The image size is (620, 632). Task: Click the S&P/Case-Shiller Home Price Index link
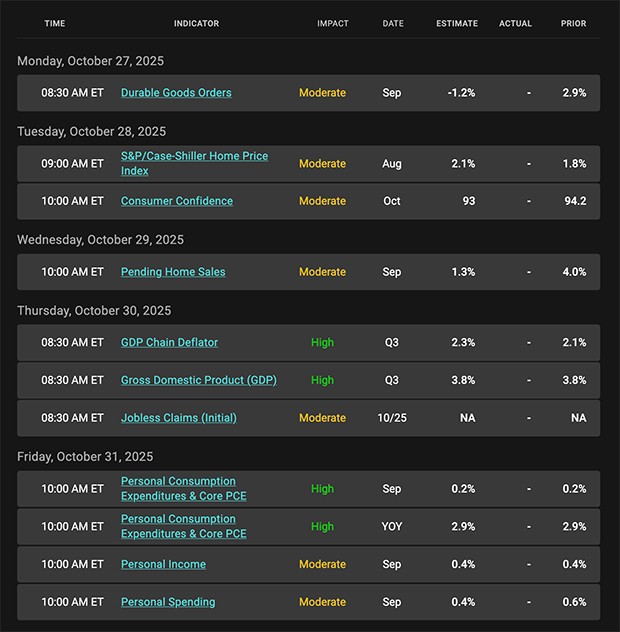click(x=194, y=163)
